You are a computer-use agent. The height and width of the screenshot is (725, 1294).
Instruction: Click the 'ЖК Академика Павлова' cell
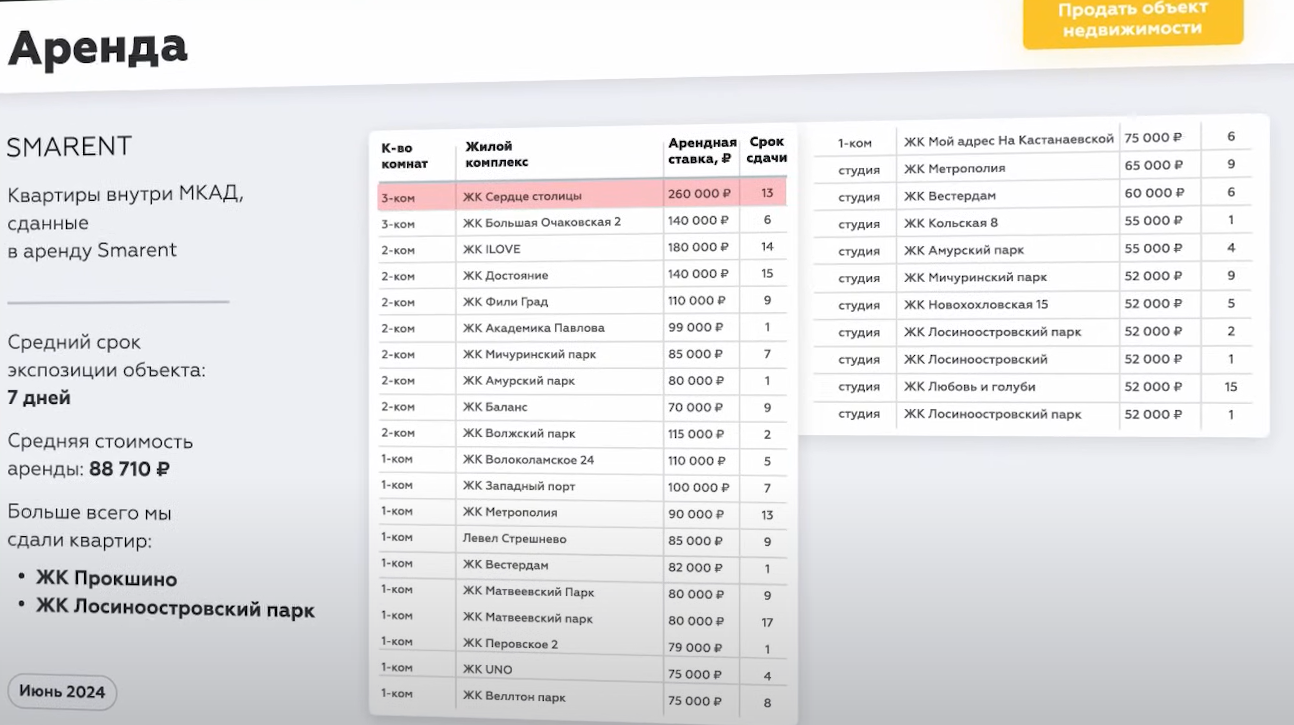point(534,328)
